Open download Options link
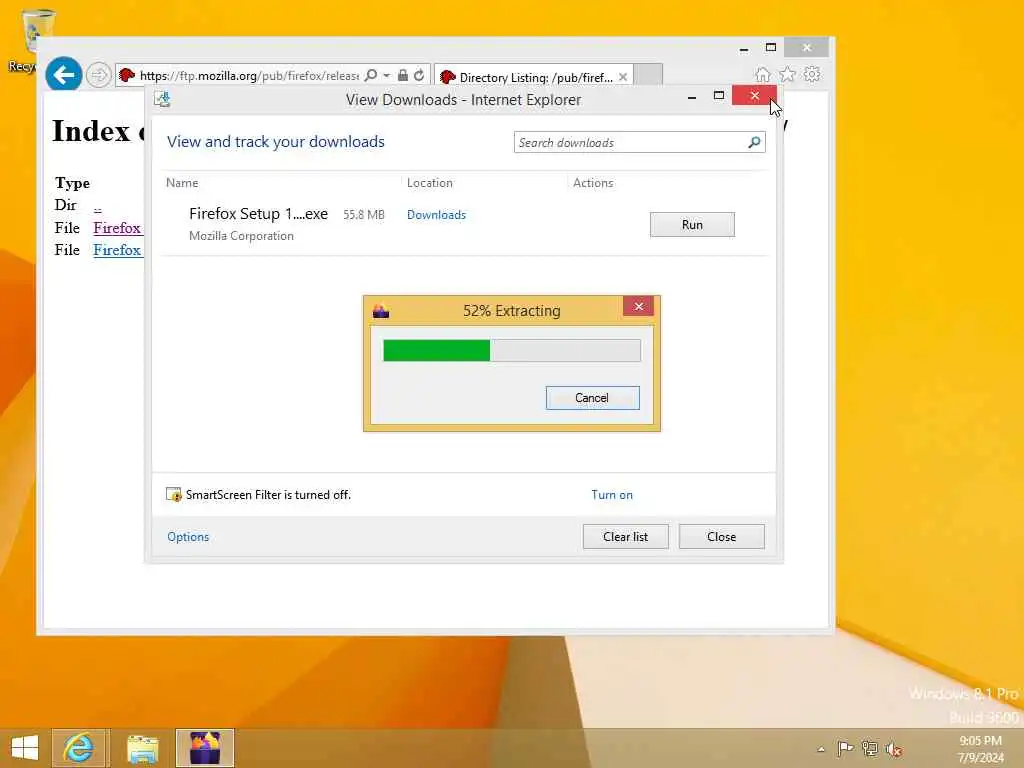 (x=188, y=537)
